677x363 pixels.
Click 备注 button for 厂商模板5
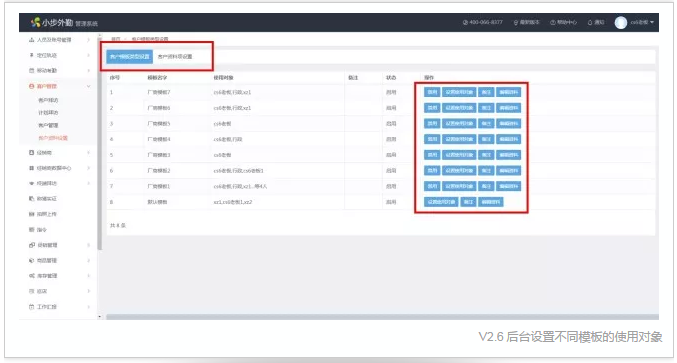pyautogui.click(x=486, y=123)
